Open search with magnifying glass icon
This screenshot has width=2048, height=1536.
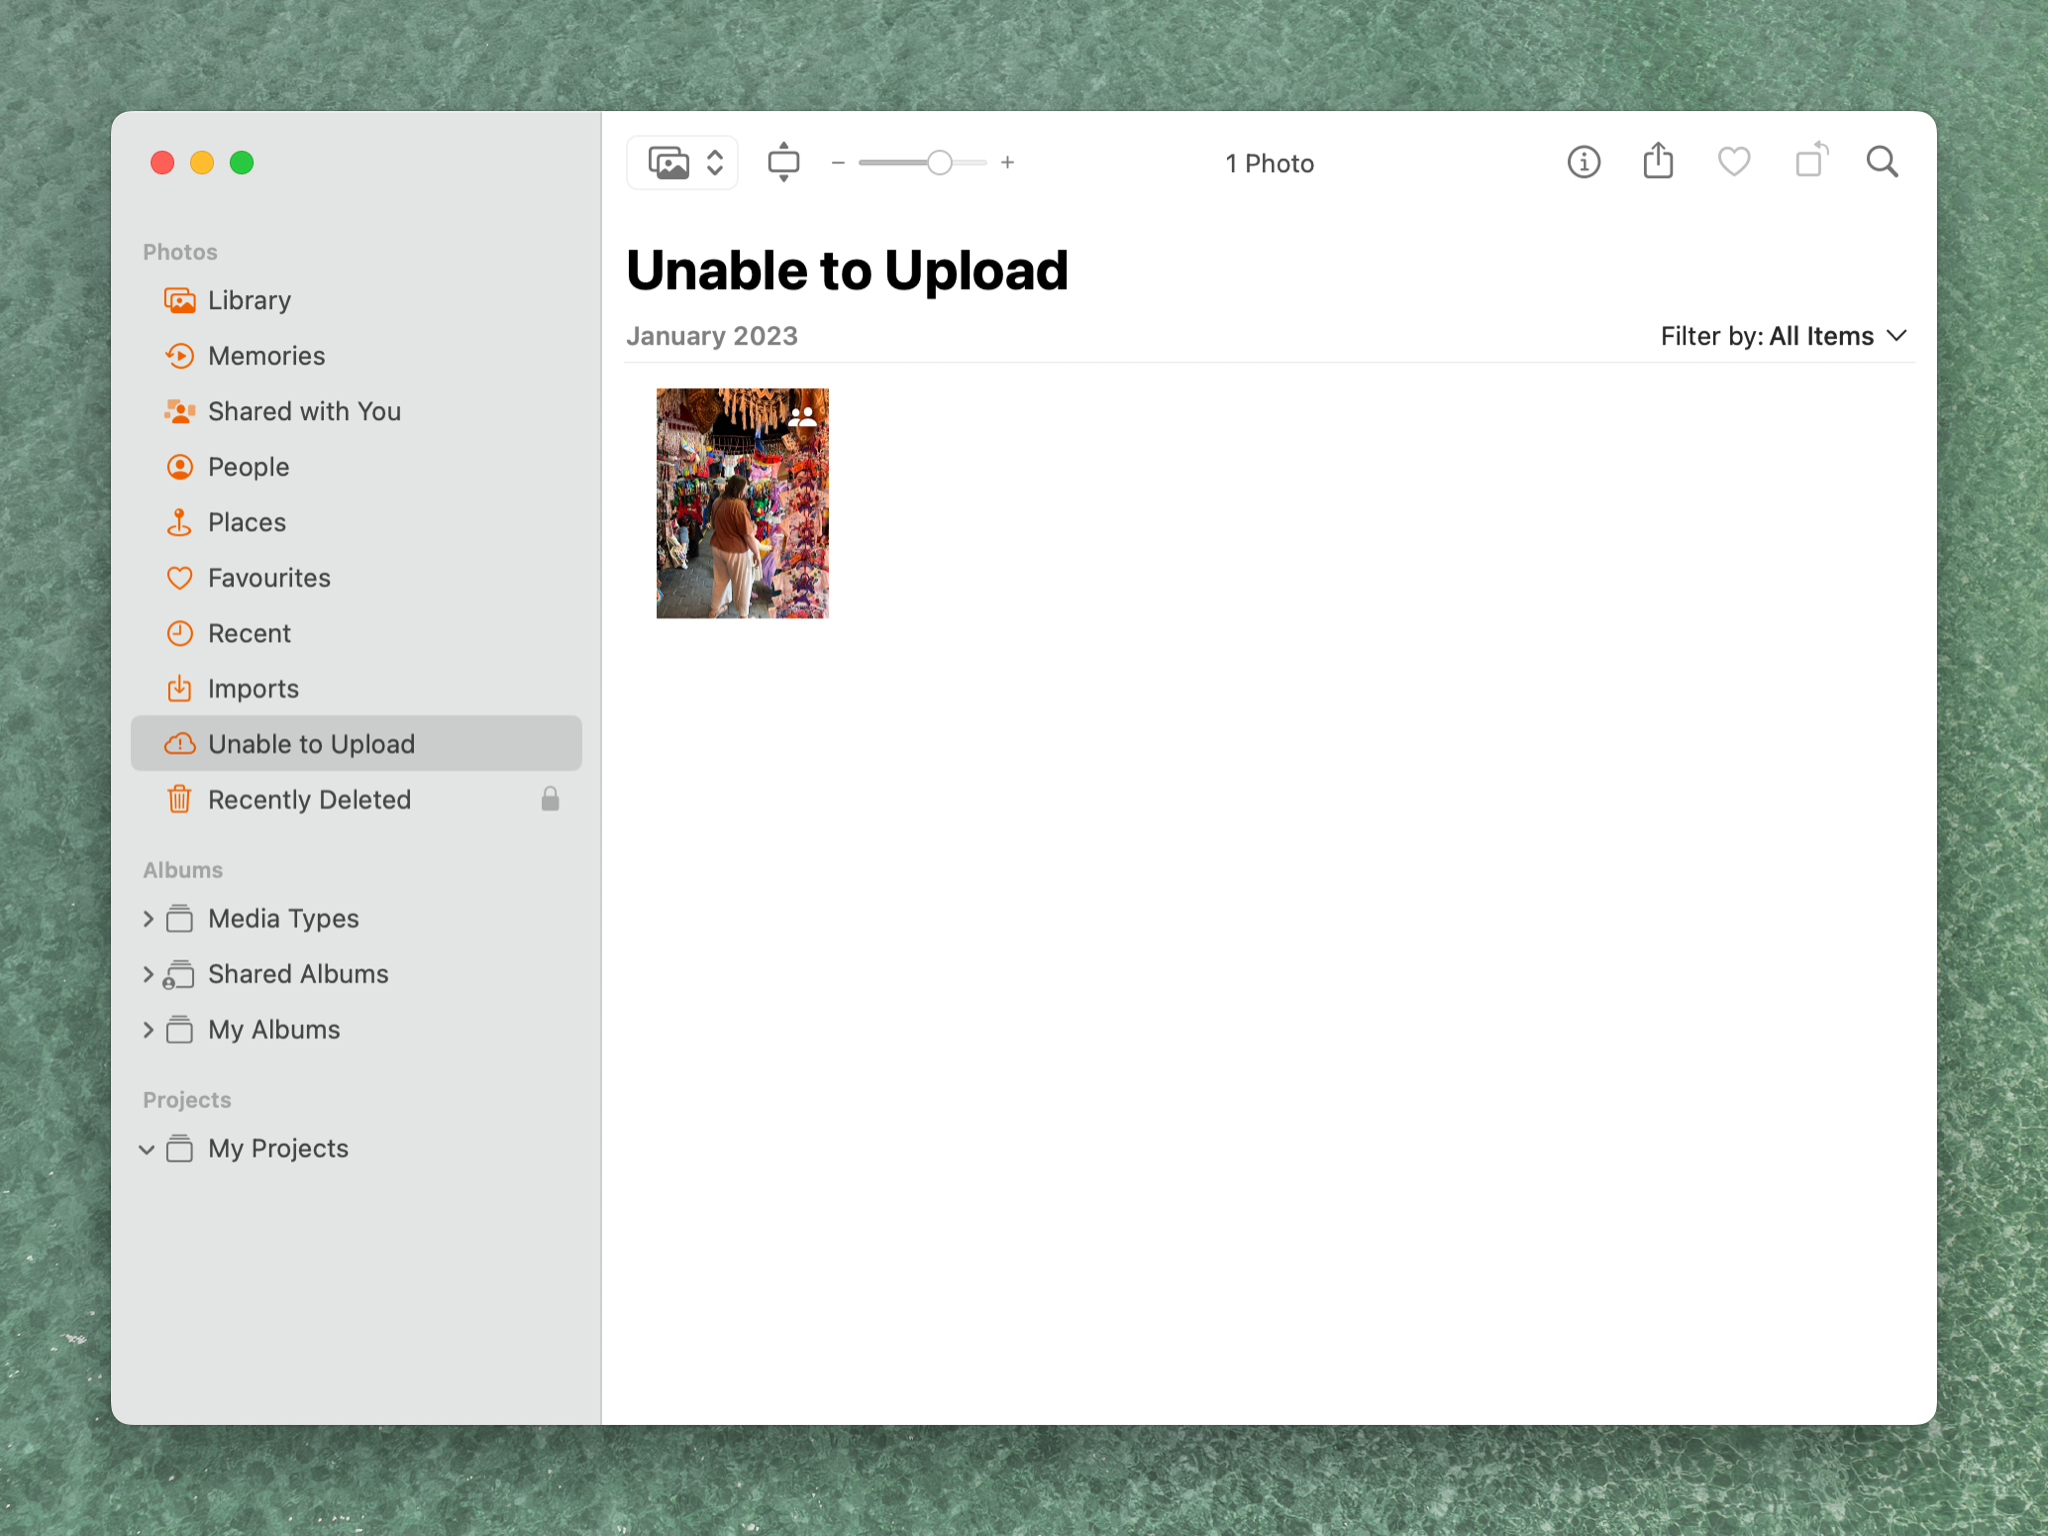1882,162
